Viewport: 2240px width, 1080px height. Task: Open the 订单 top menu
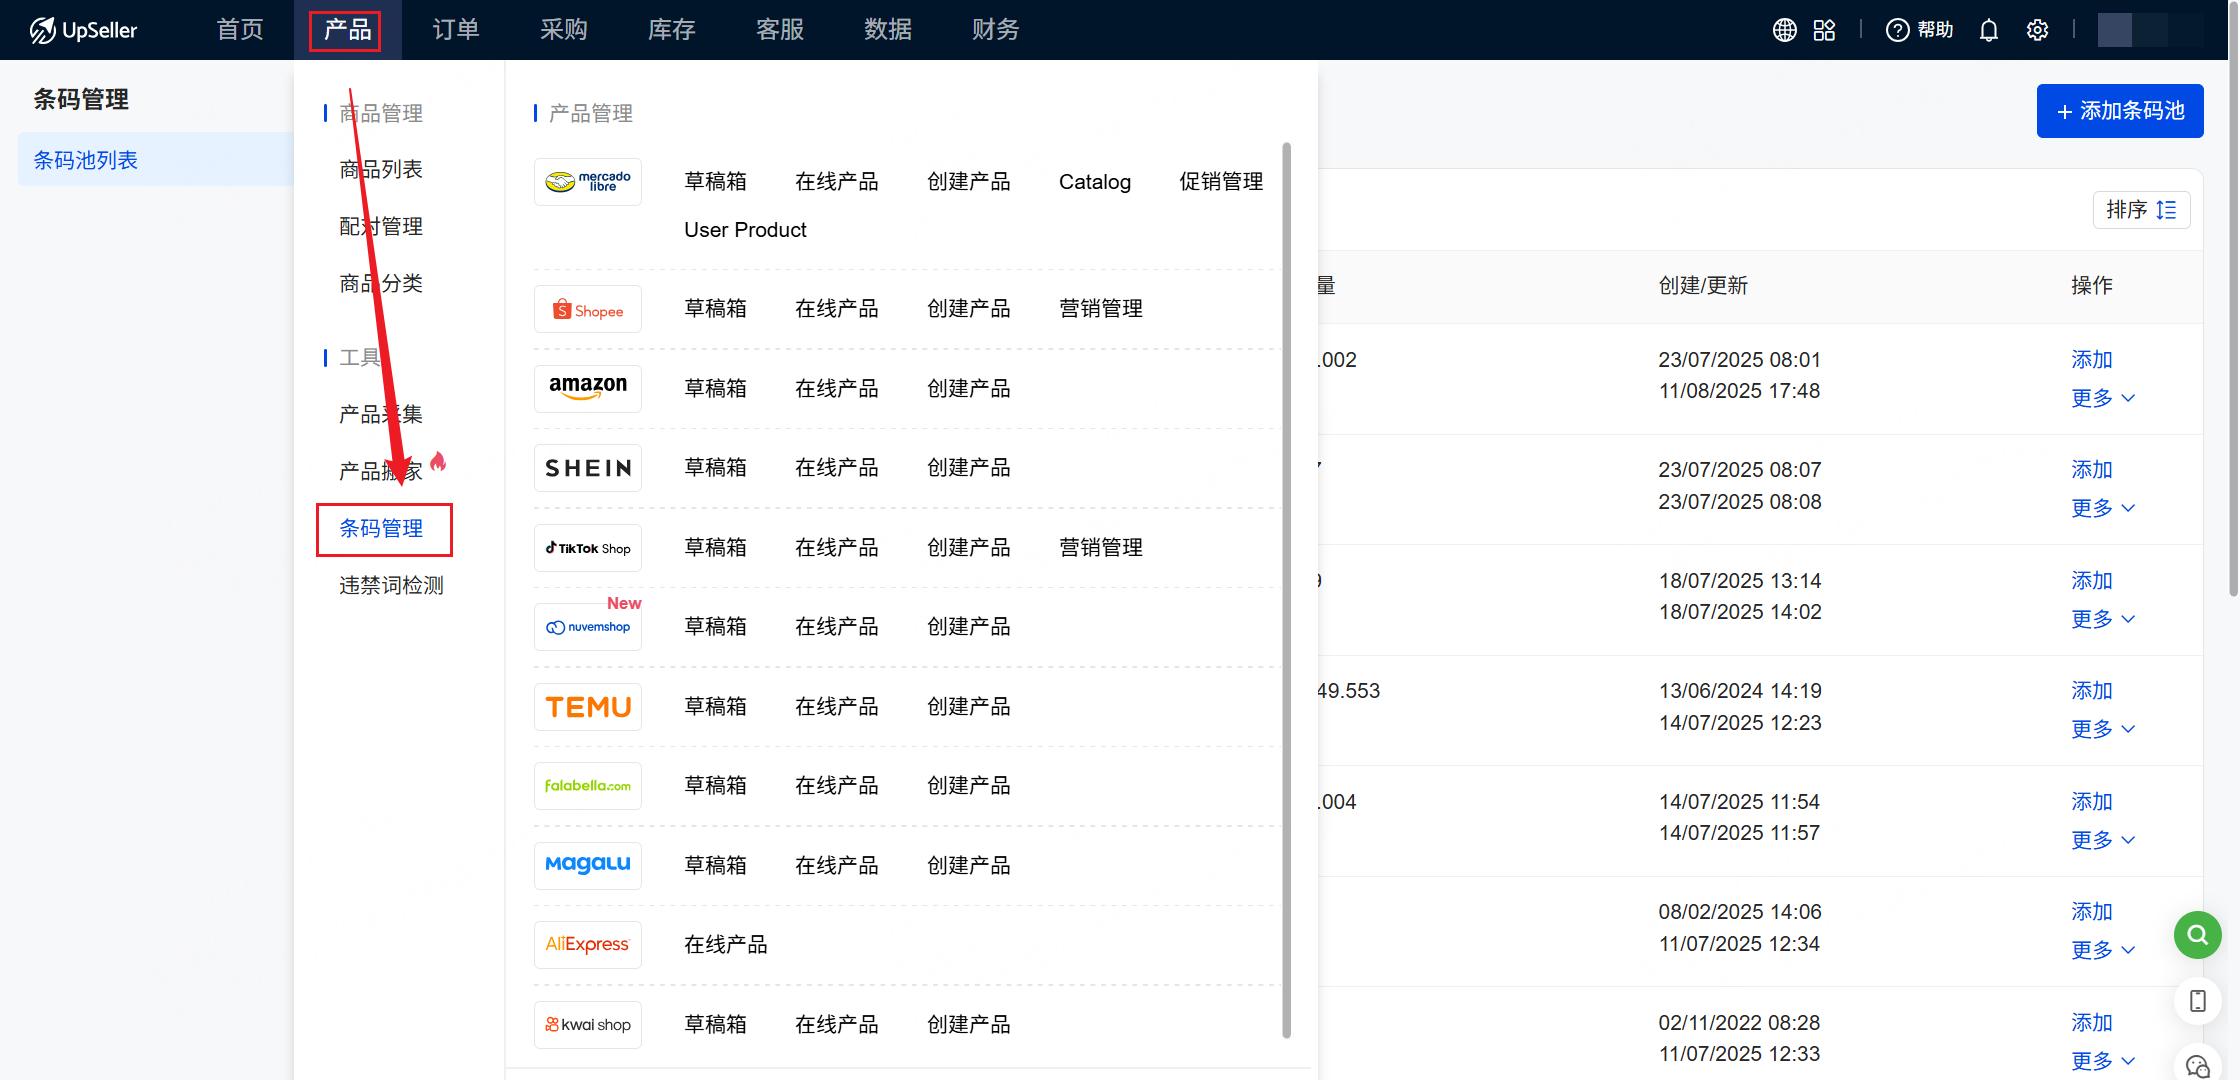point(456,30)
